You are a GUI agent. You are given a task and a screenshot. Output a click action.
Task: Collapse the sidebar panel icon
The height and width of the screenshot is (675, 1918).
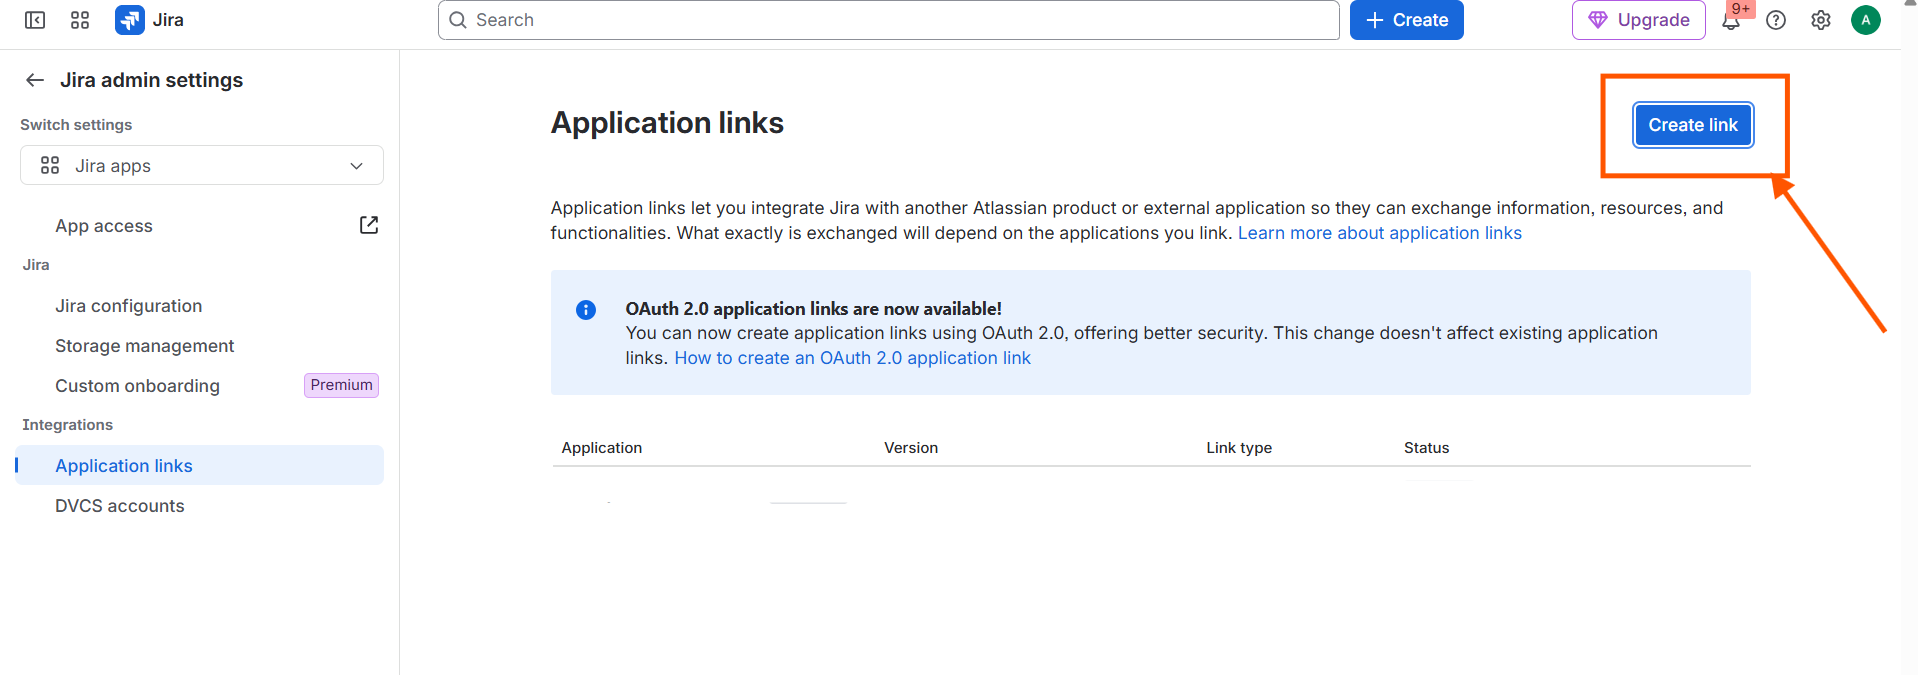click(x=35, y=20)
